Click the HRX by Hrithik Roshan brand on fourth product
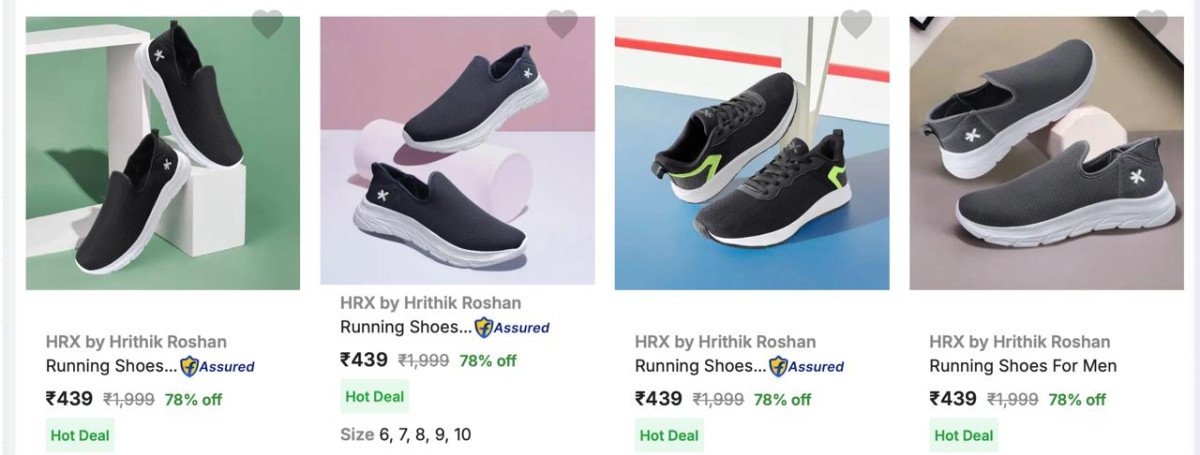 [1020, 342]
